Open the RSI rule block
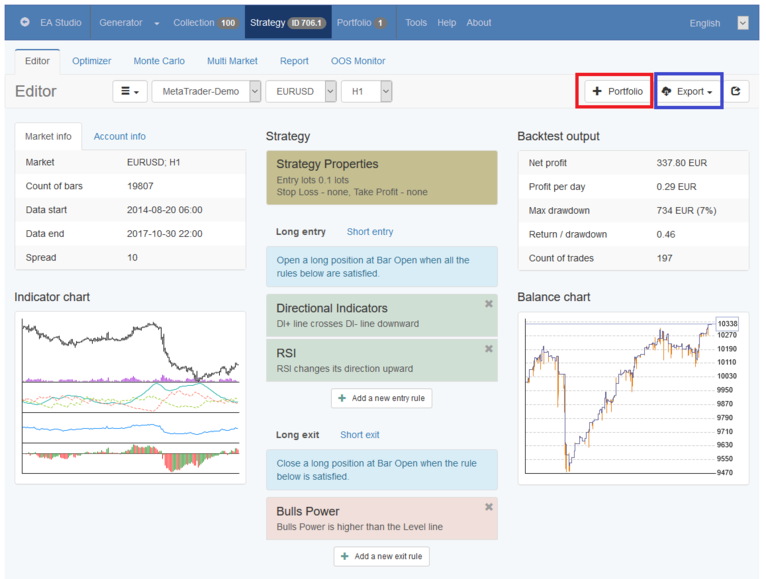Viewport: 766px width, 579px height. coord(382,361)
